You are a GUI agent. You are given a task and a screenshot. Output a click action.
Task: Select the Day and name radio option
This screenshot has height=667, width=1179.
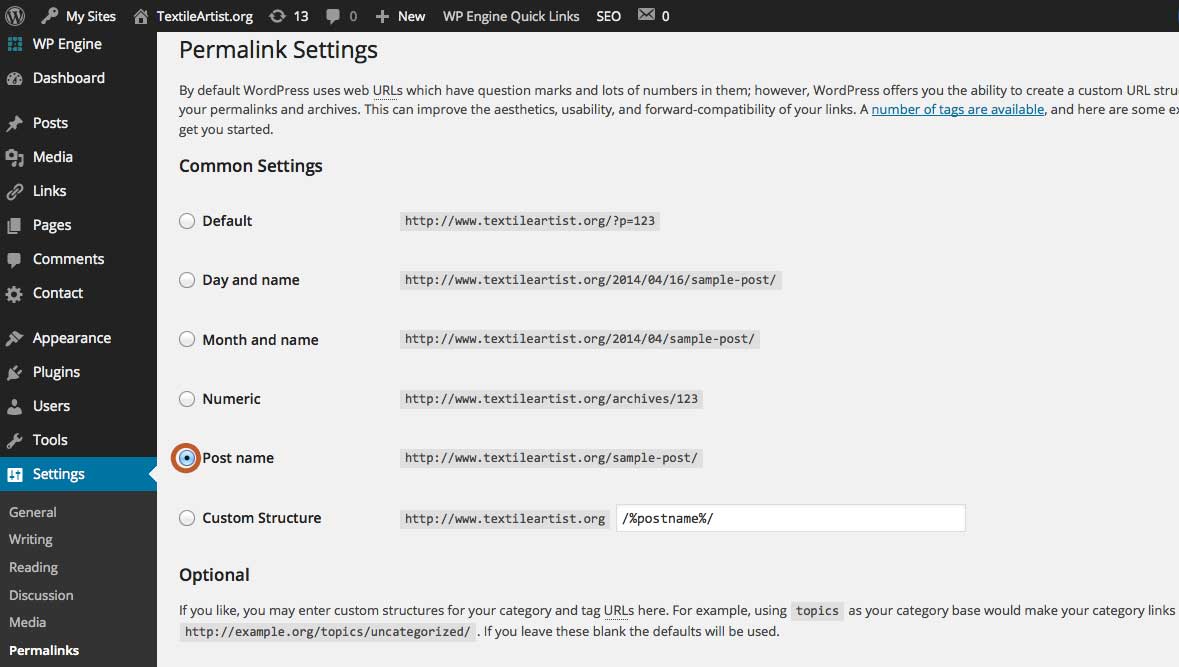coord(187,280)
